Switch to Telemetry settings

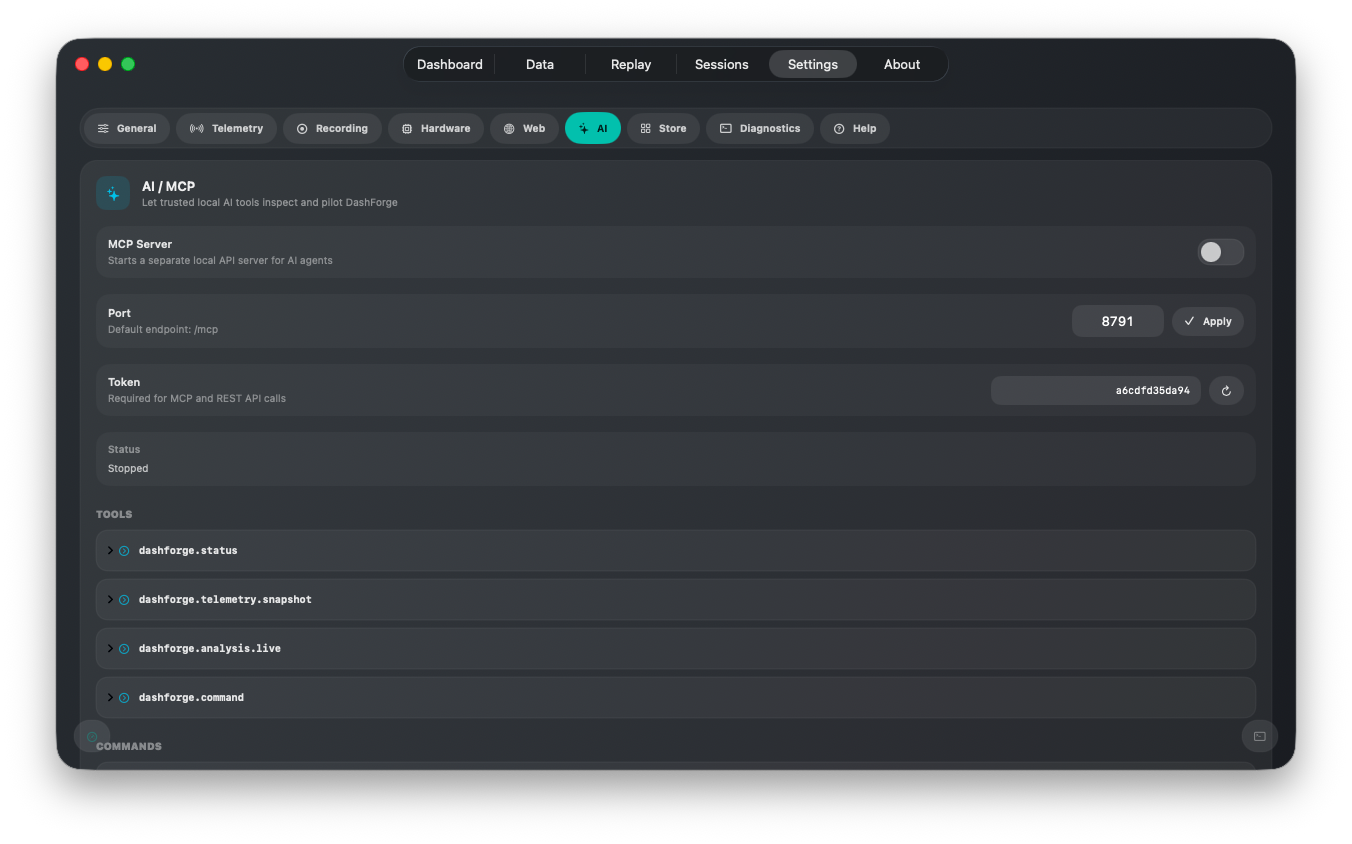pyautogui.click(x=226, y=128)
